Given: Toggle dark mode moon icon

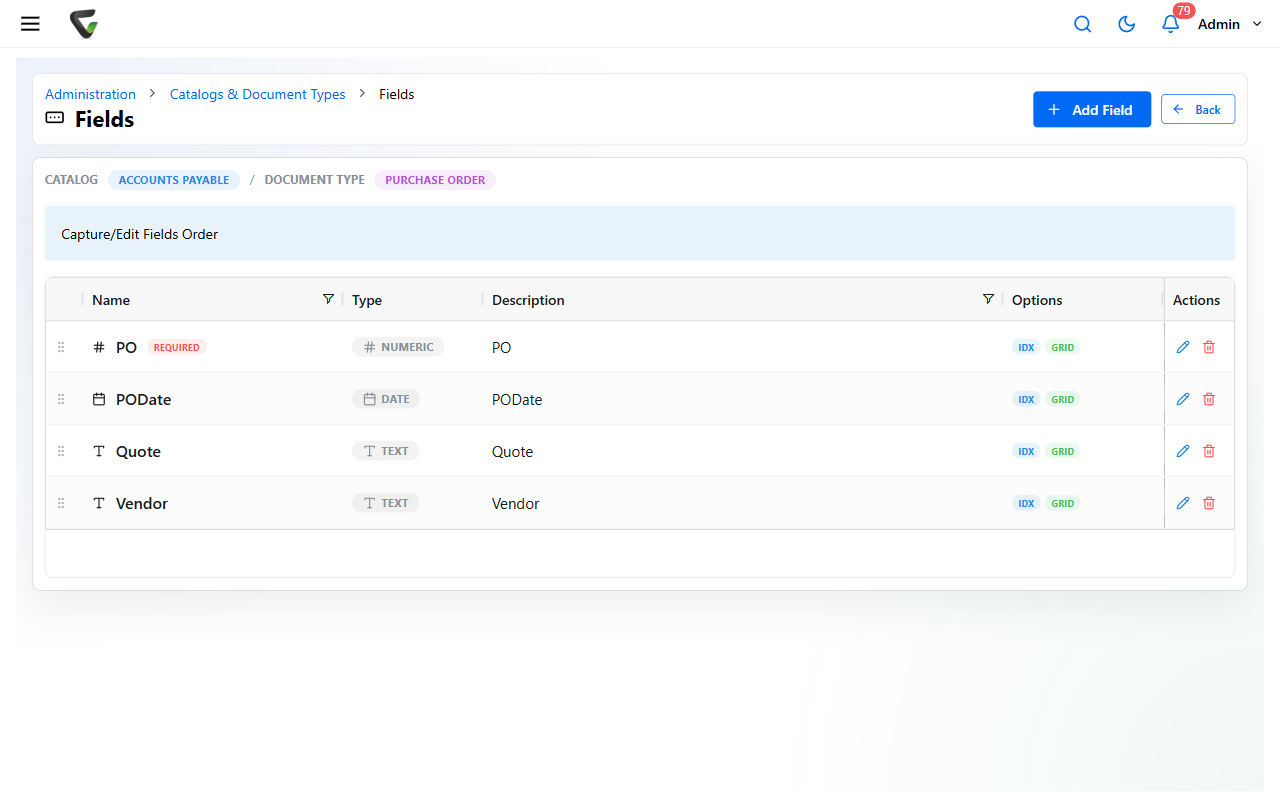Looking at the screenshot, I should 1126,24.
